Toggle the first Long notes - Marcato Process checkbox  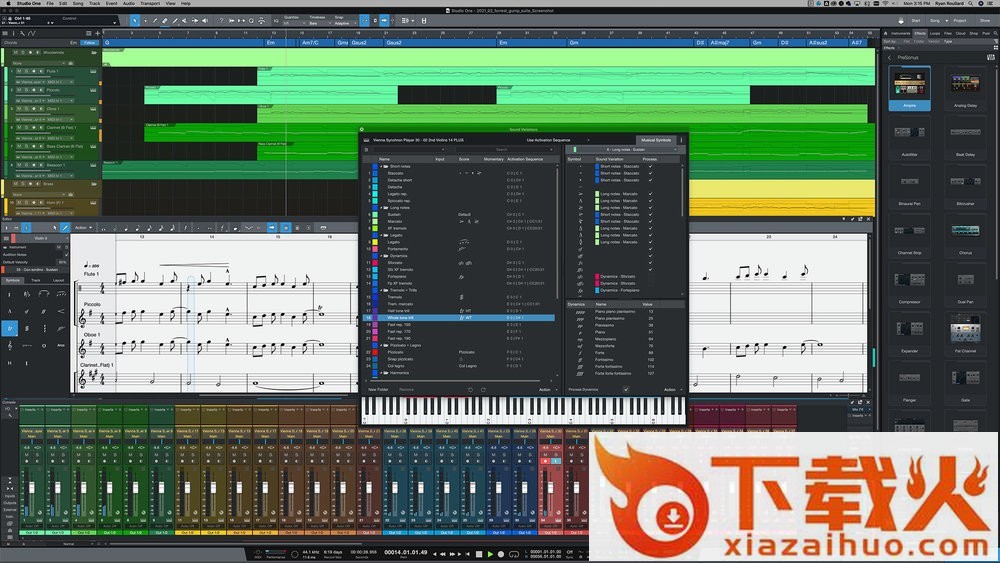pos(651,194)
